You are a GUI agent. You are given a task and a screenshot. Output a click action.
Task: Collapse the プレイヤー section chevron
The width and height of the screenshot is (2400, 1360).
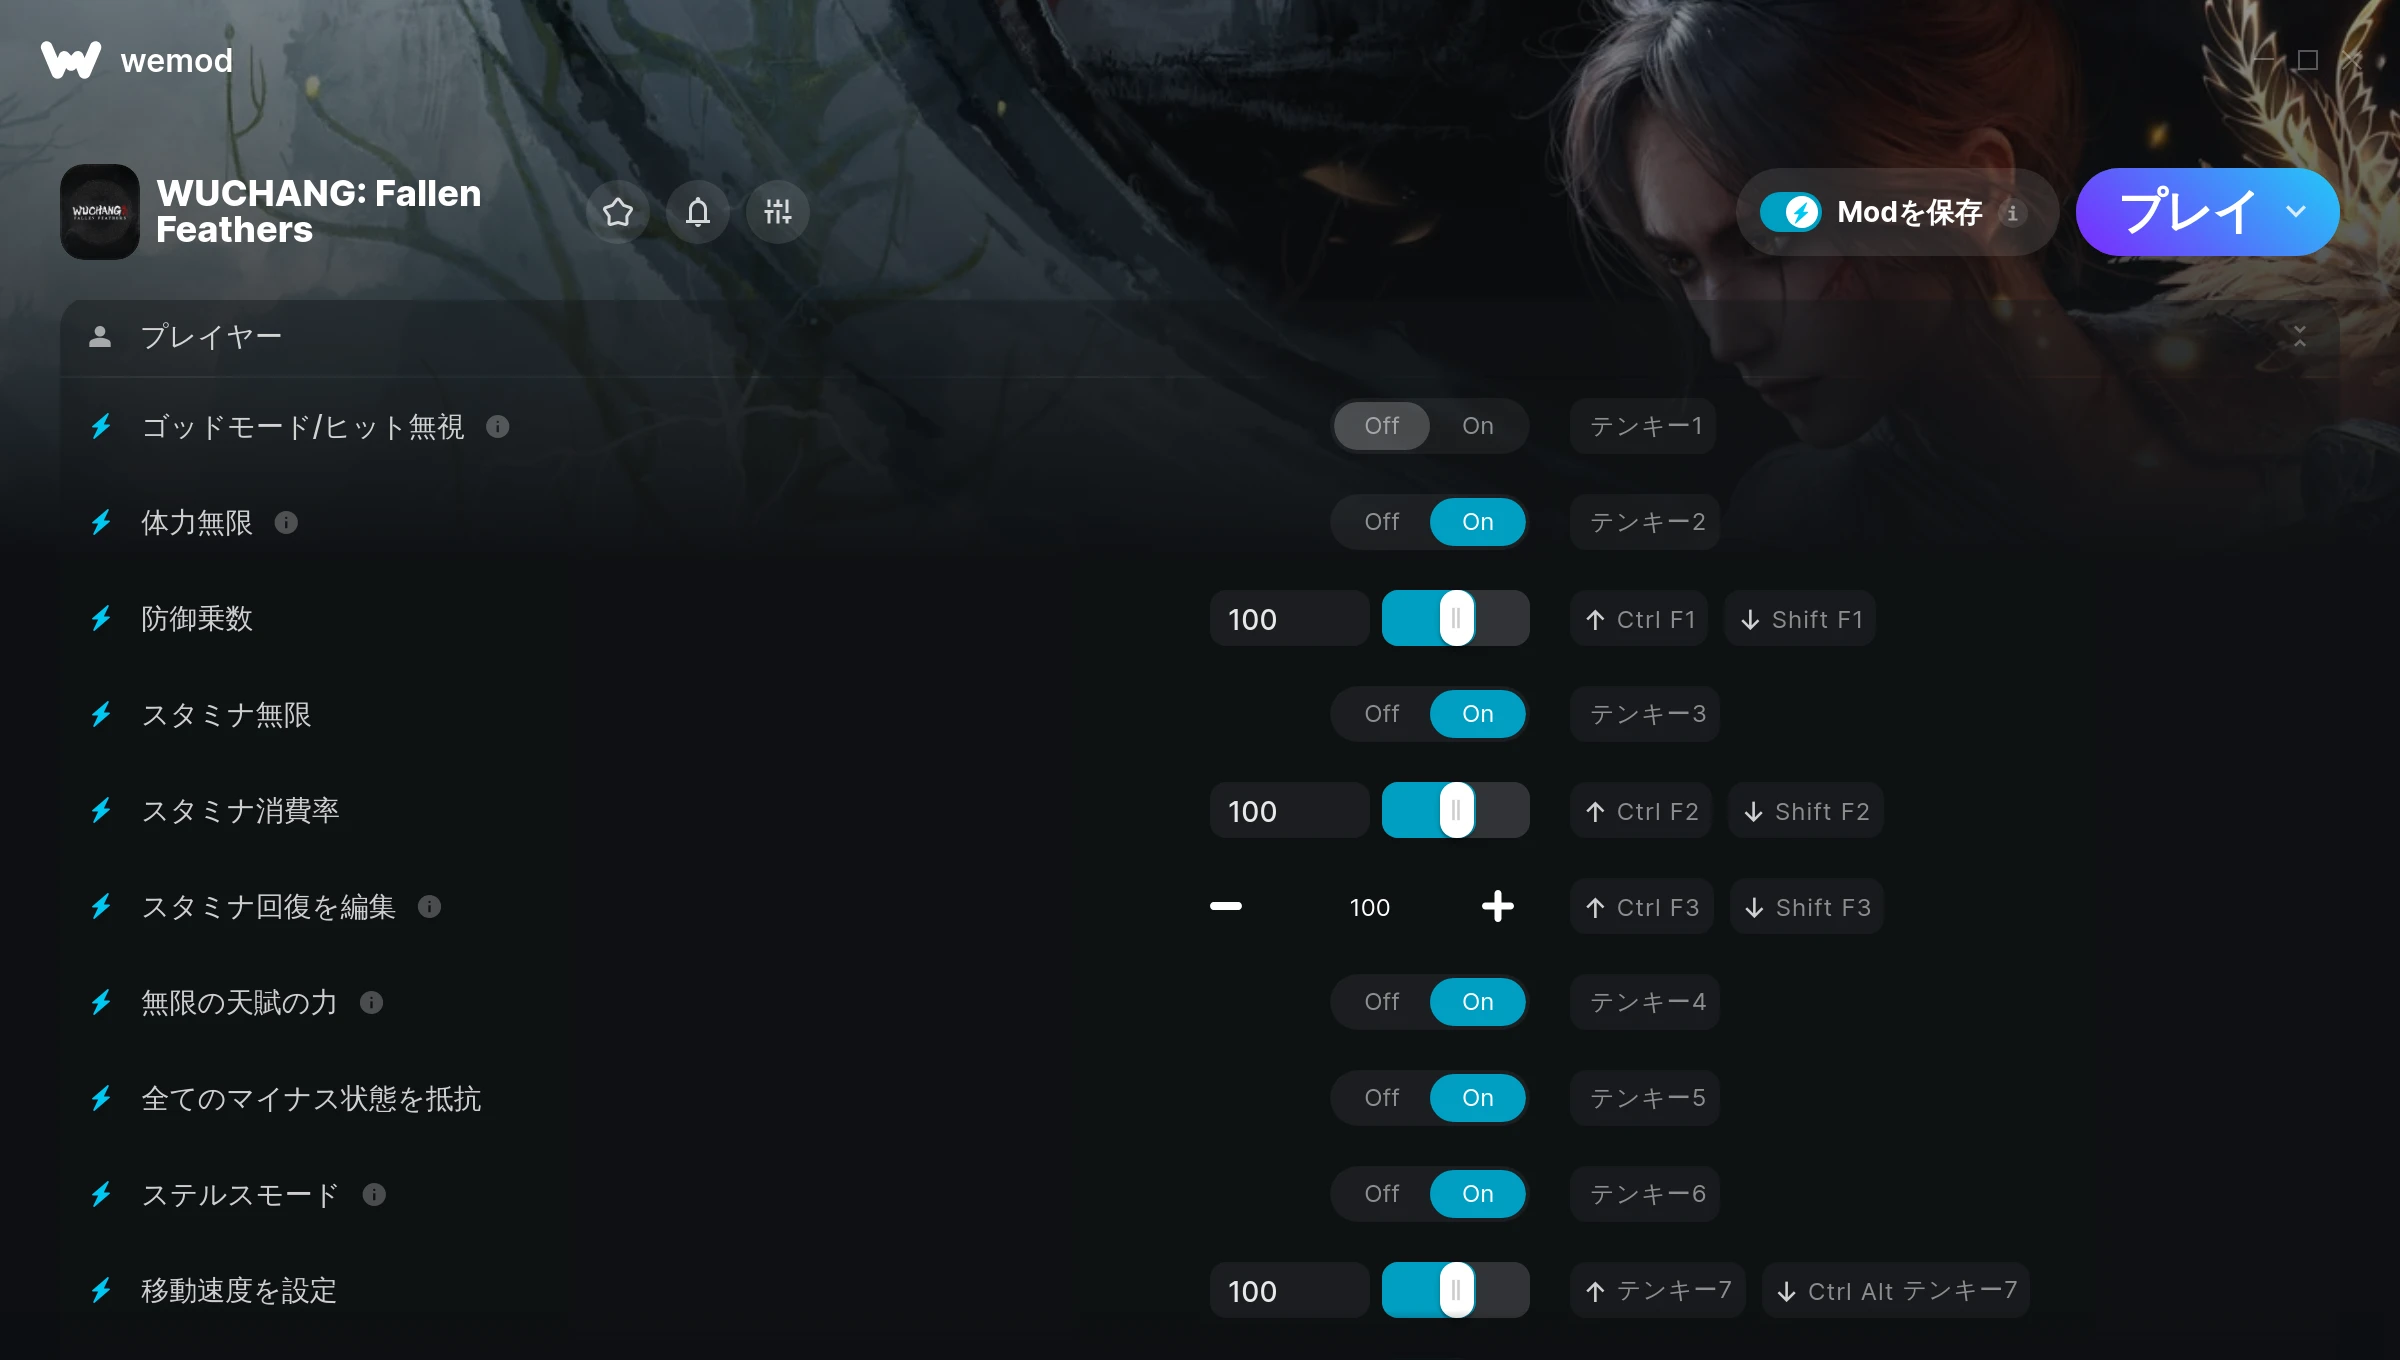pyautogui.click(x=2300, y=337)
